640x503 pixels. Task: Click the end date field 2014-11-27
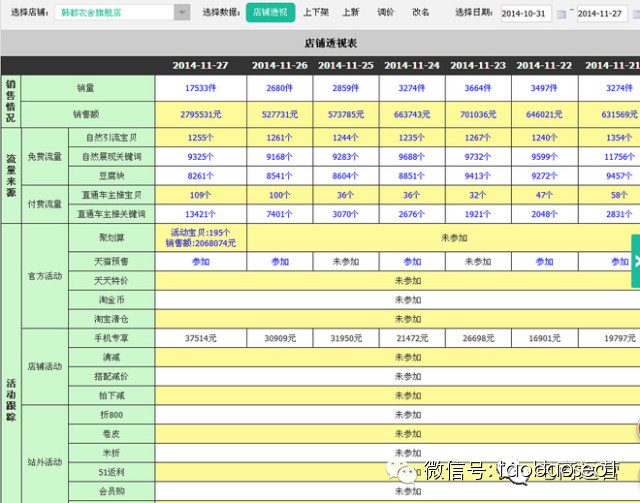click(x=602, y=13)
